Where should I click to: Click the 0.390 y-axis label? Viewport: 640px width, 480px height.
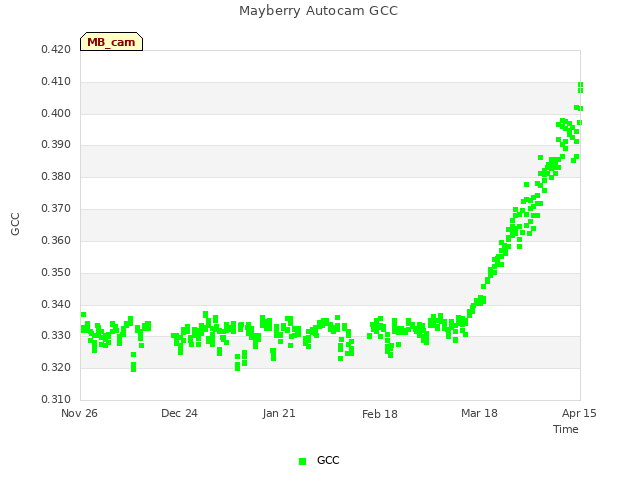56,144
